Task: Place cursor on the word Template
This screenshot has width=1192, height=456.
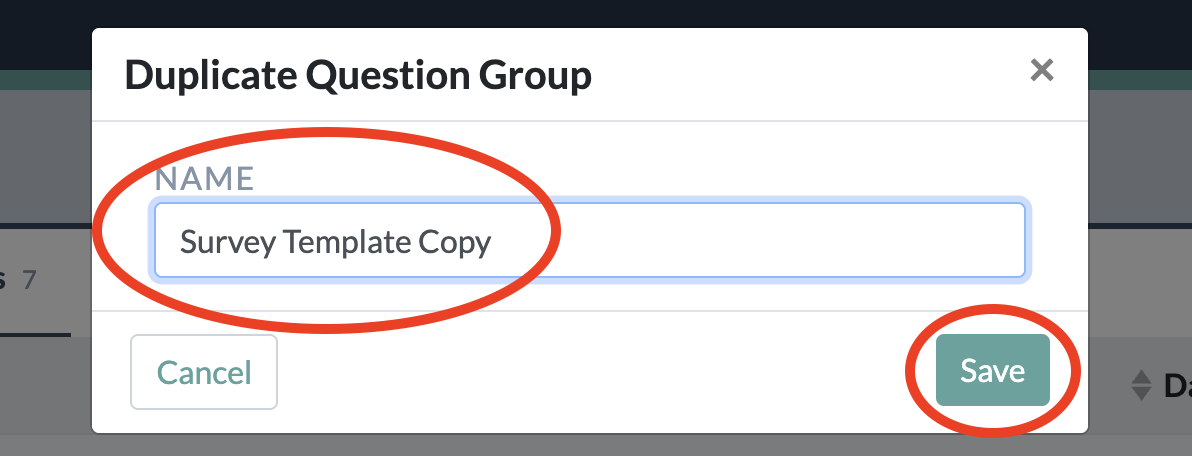Action: [347, 242]
